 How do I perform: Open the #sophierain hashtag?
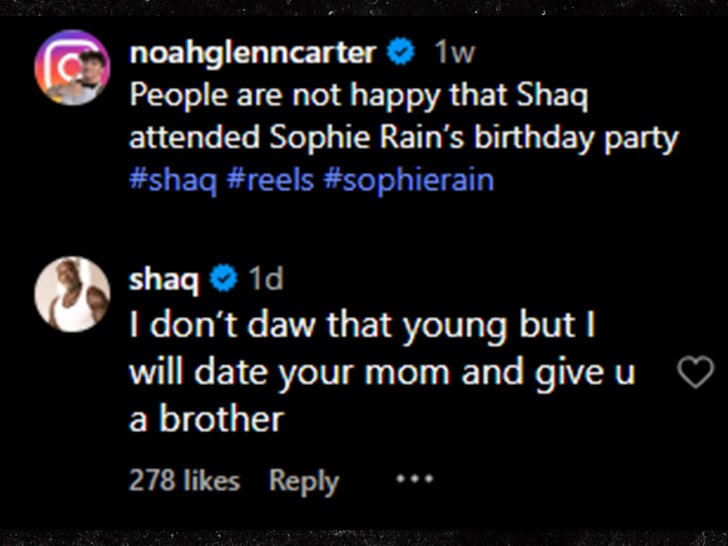coord(408,182)
